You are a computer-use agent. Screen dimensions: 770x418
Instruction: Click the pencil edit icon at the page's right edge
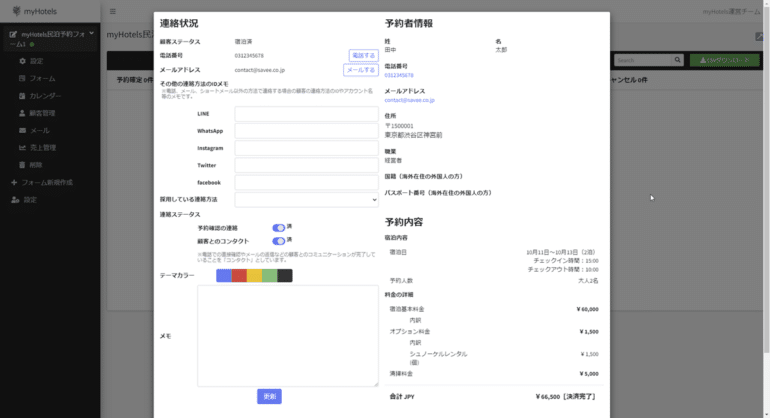(759, 36)
